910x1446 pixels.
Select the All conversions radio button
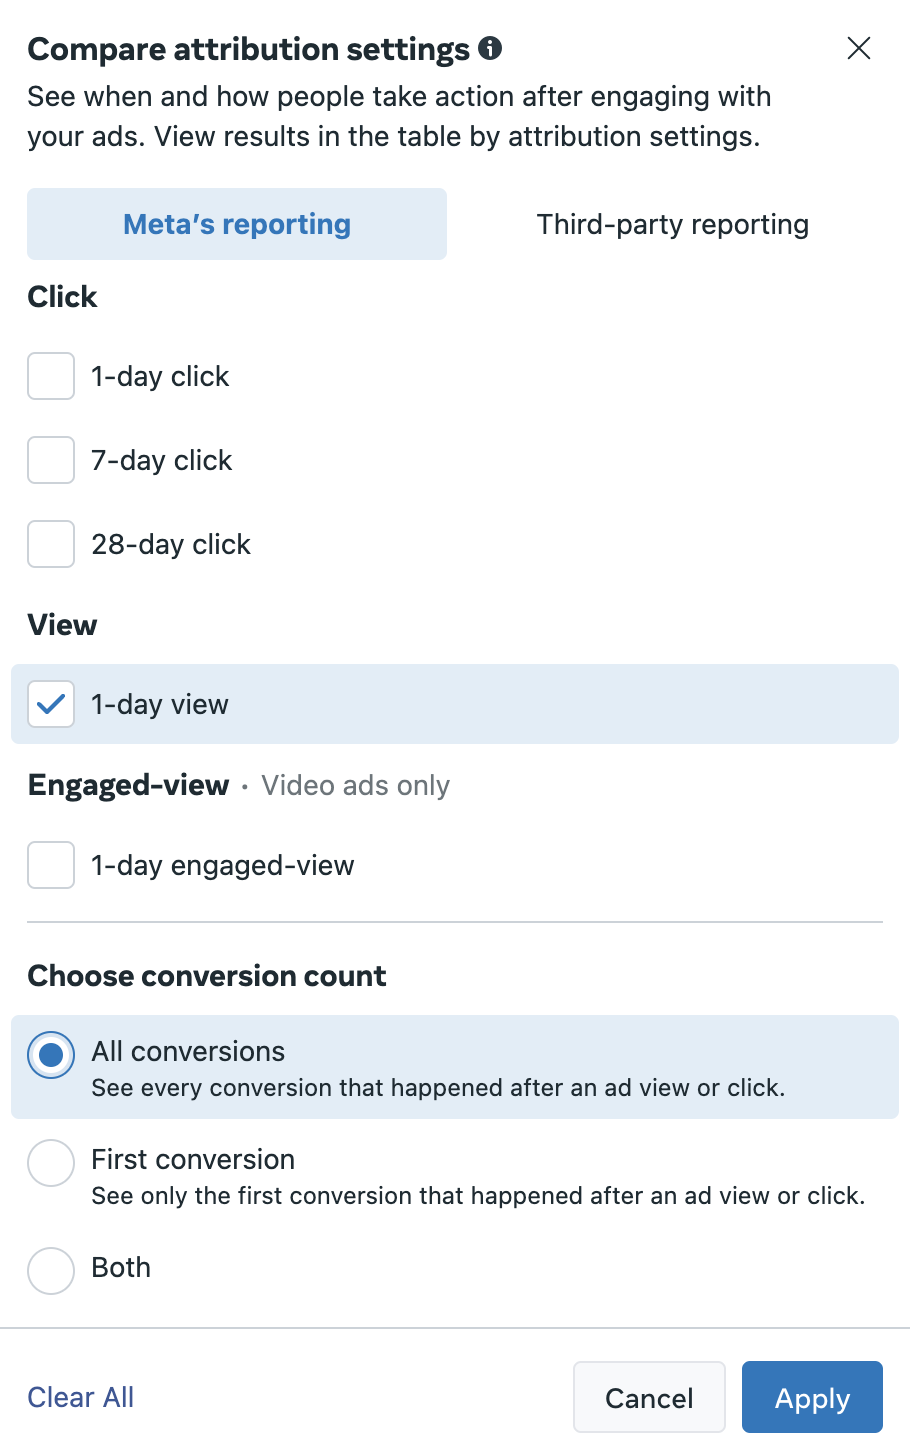(x=51, y=1055)
